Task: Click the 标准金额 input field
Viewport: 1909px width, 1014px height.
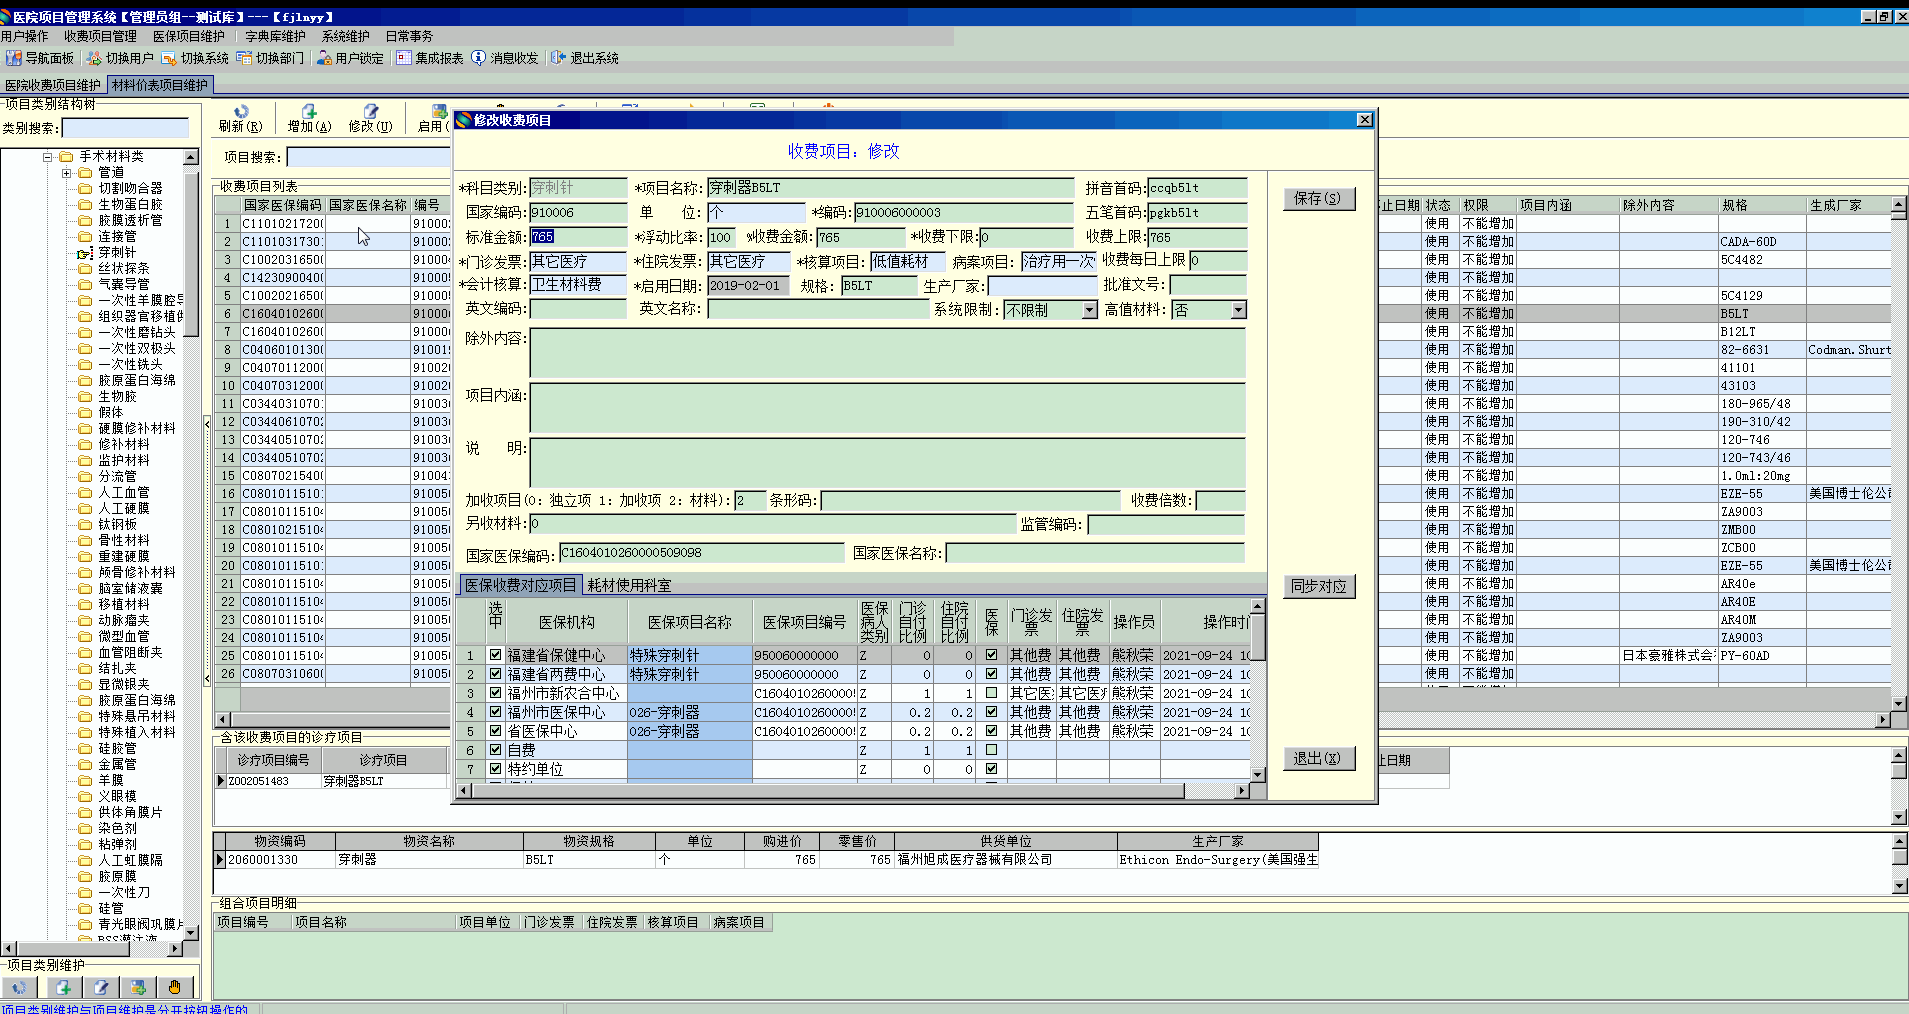Action: pos(578,237)
